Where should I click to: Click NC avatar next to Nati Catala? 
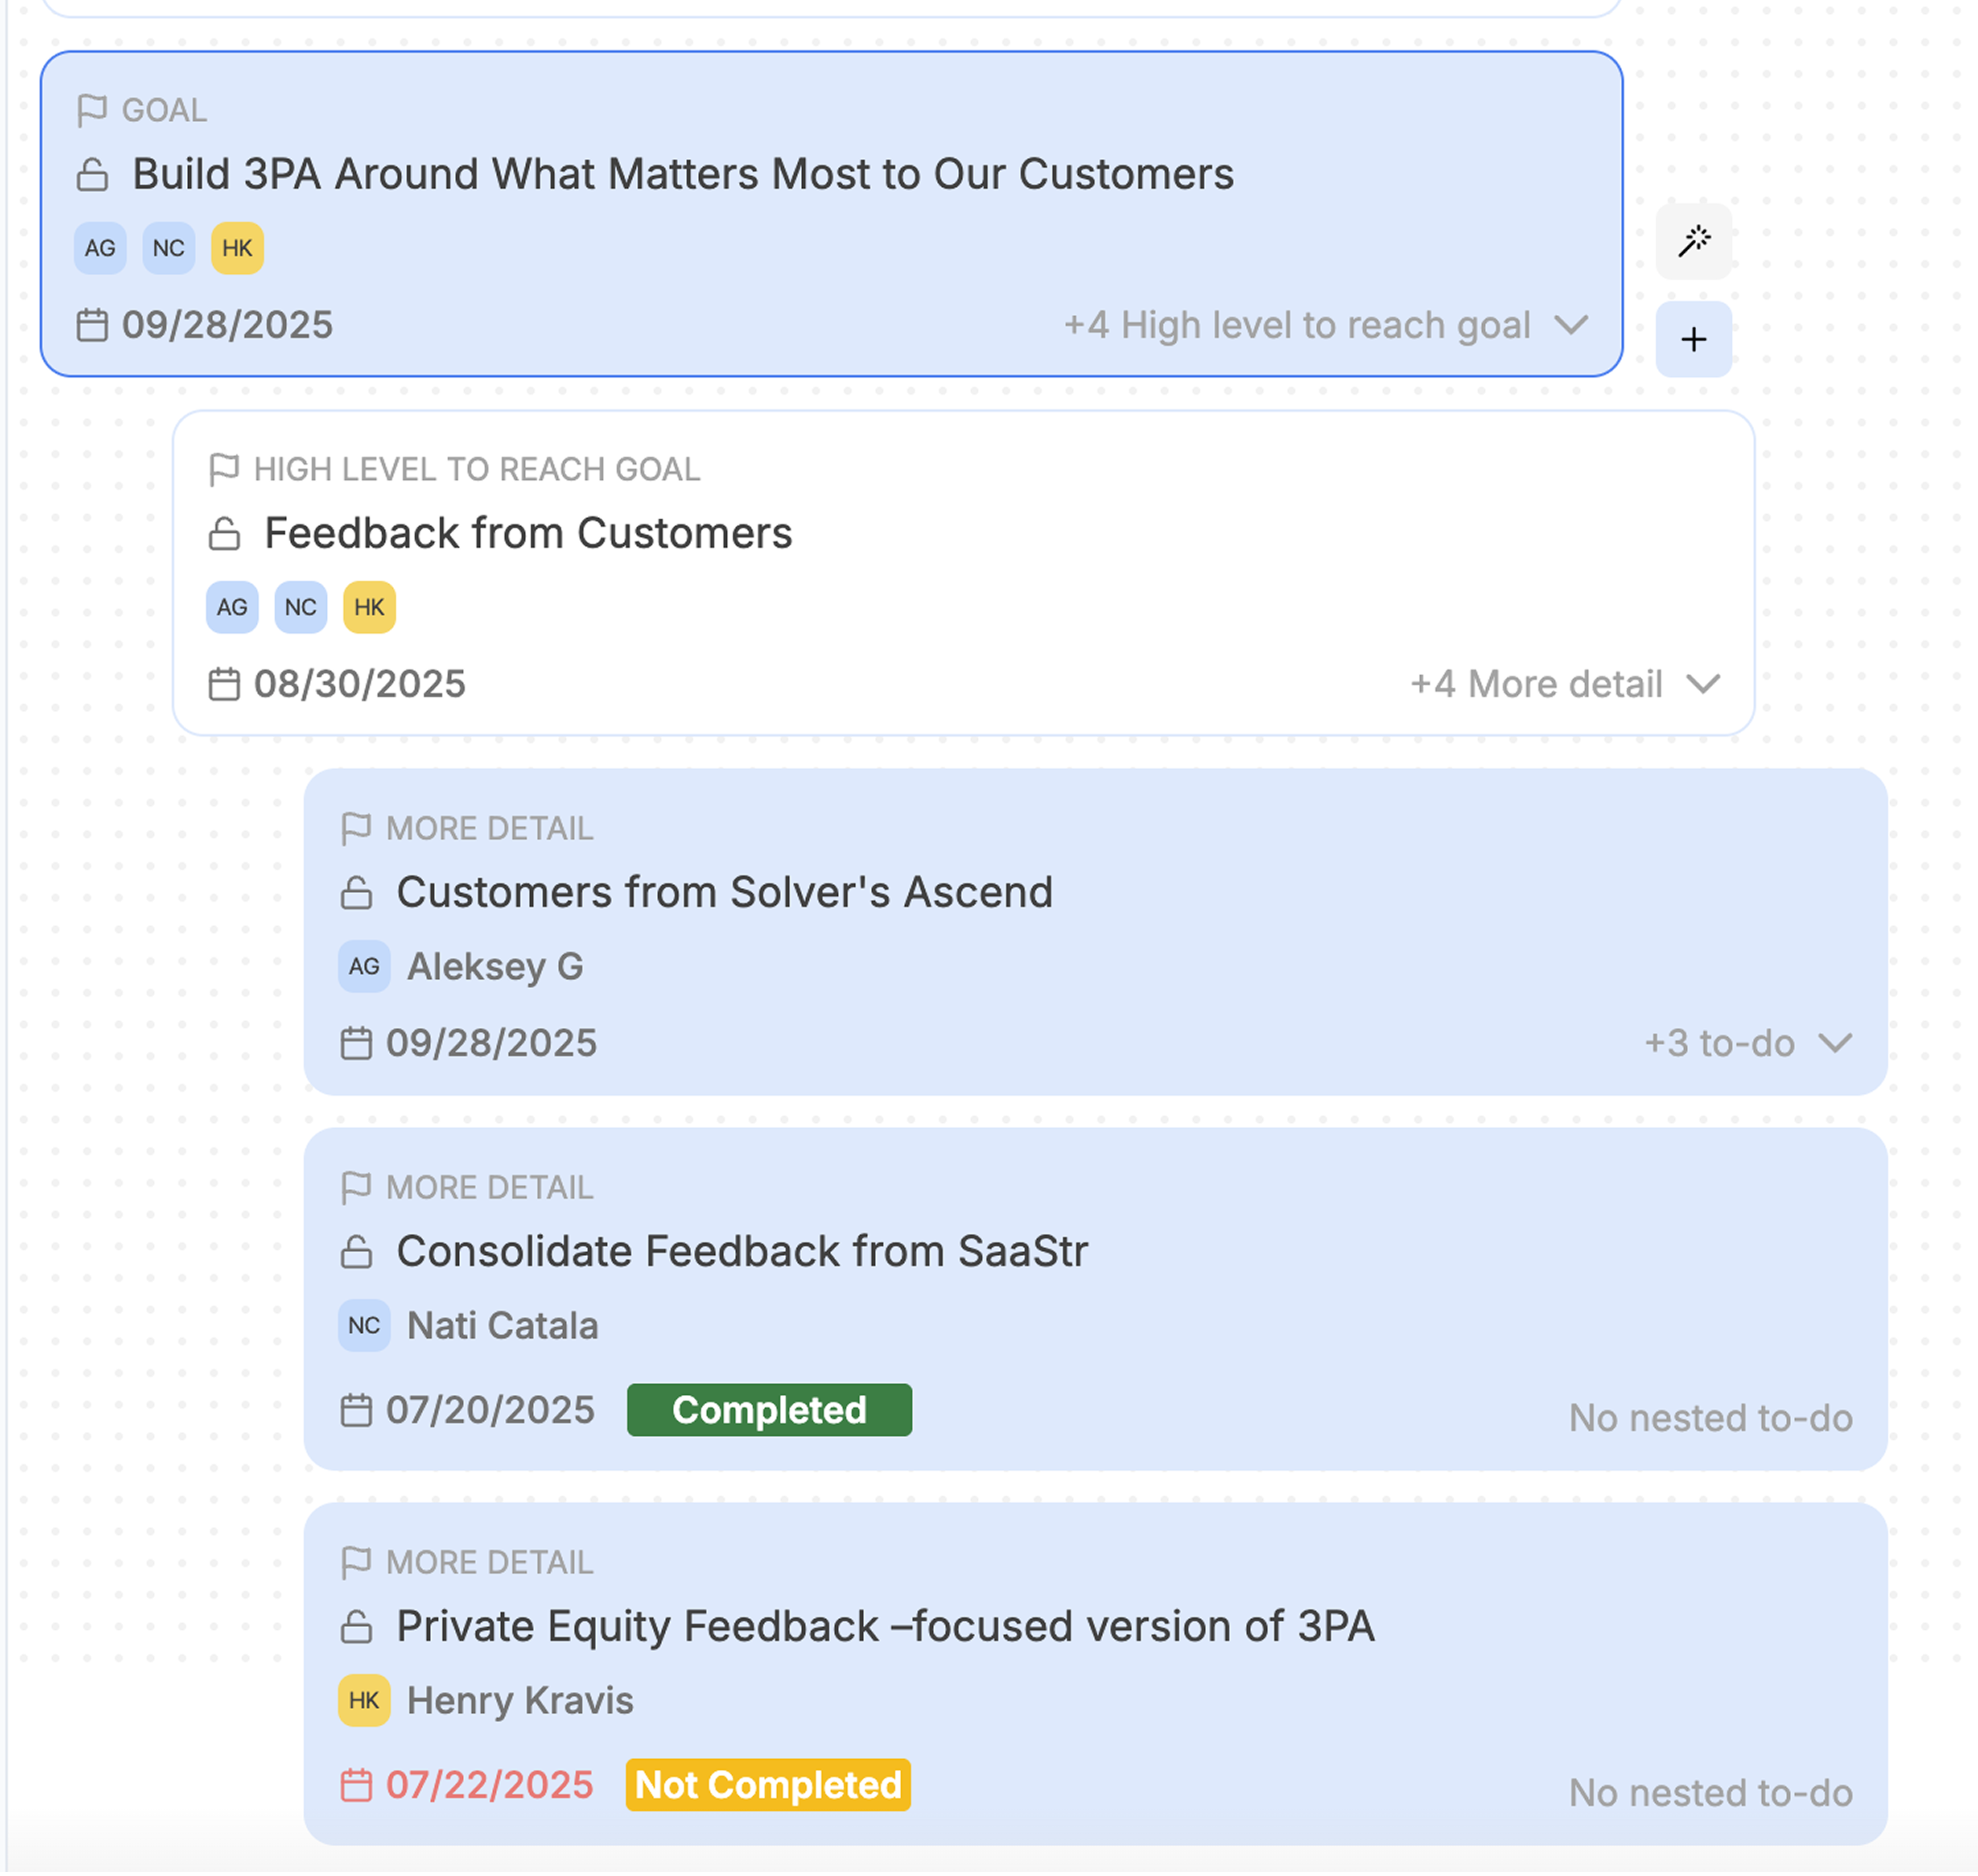point(364,1325)
